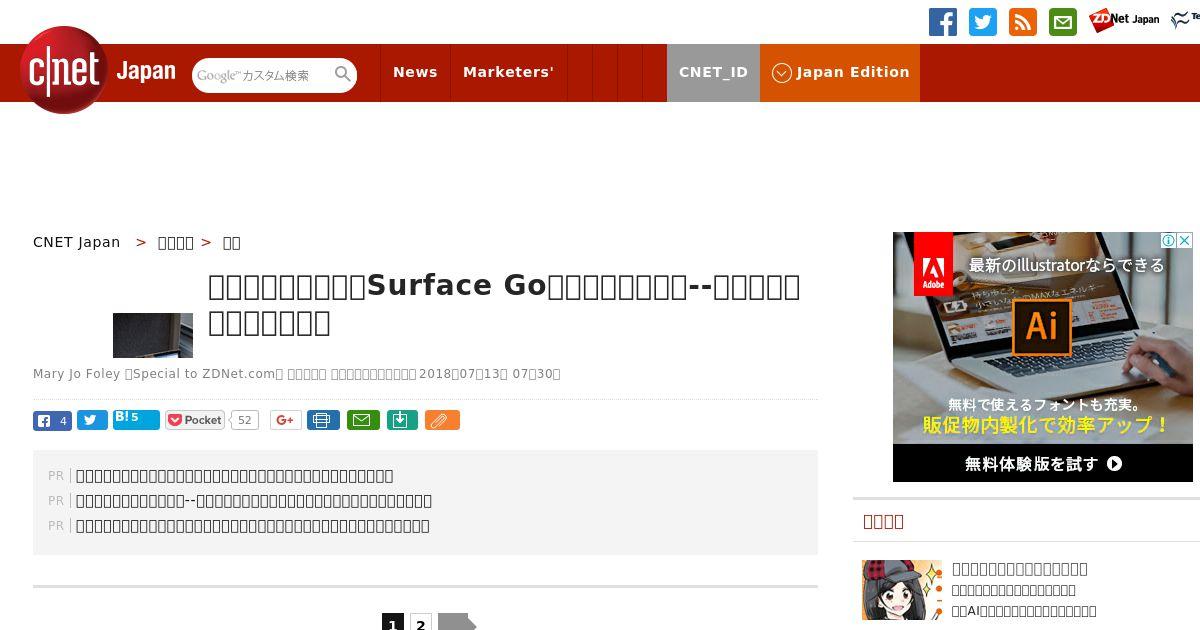Viewport: 1200px width, 630px height.
Task: Open the CNET_ID tab
Action: [x=713, y=72]
